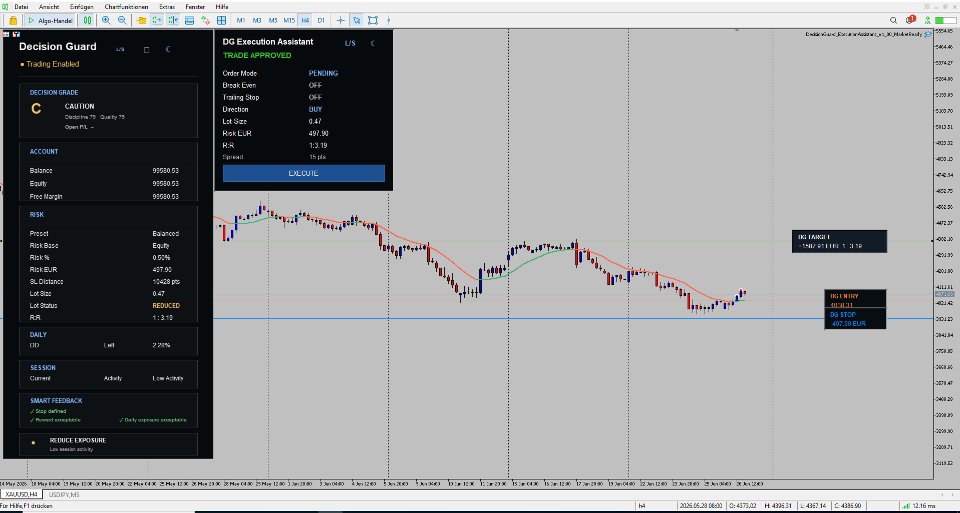Toggle the chart shift icon

(x=173, y=20)
